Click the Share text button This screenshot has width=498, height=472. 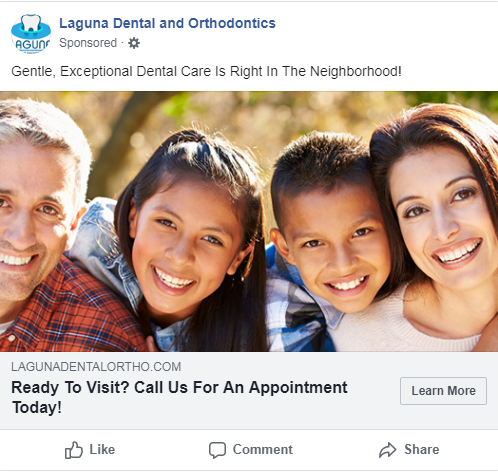(x=422, y=449)
